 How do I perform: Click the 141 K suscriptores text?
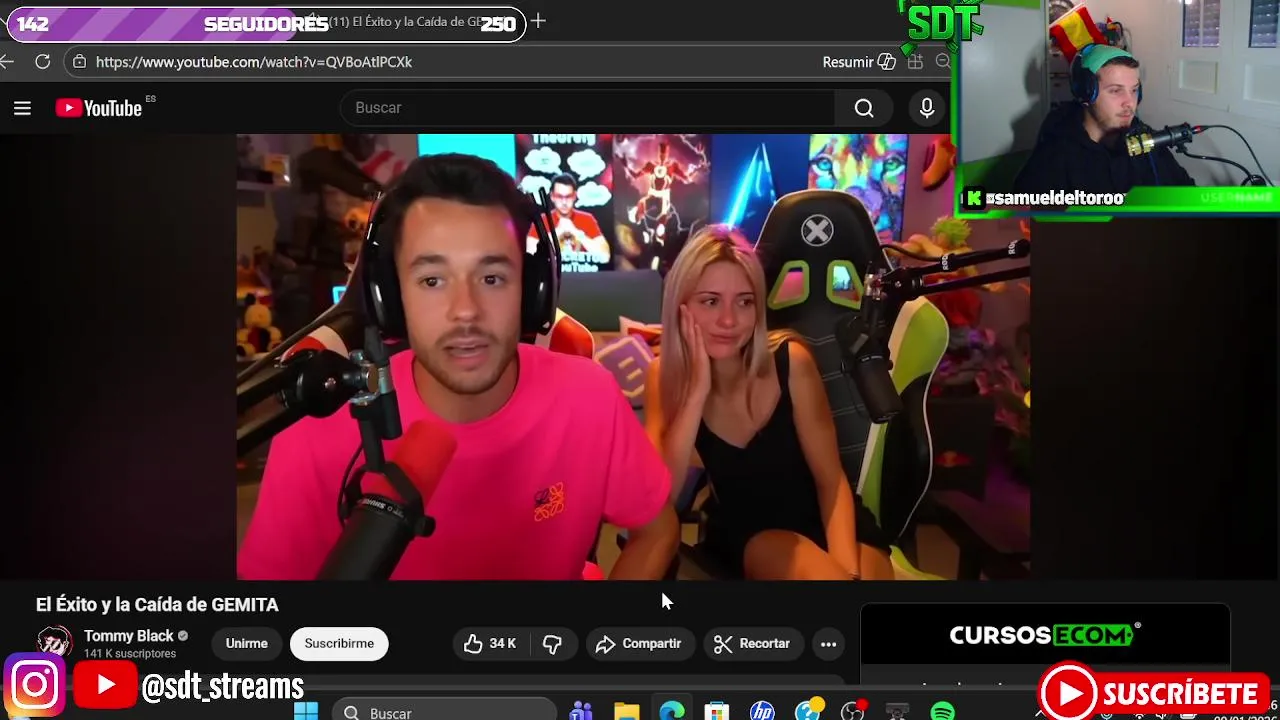(x=130, y=654)
